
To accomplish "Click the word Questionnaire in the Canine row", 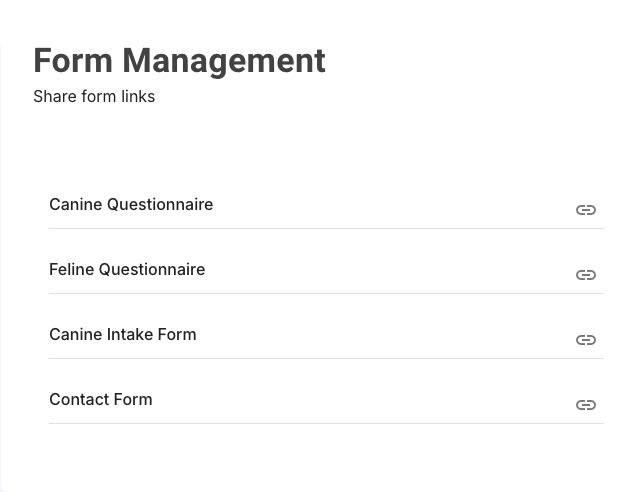I will coord(160,204).
